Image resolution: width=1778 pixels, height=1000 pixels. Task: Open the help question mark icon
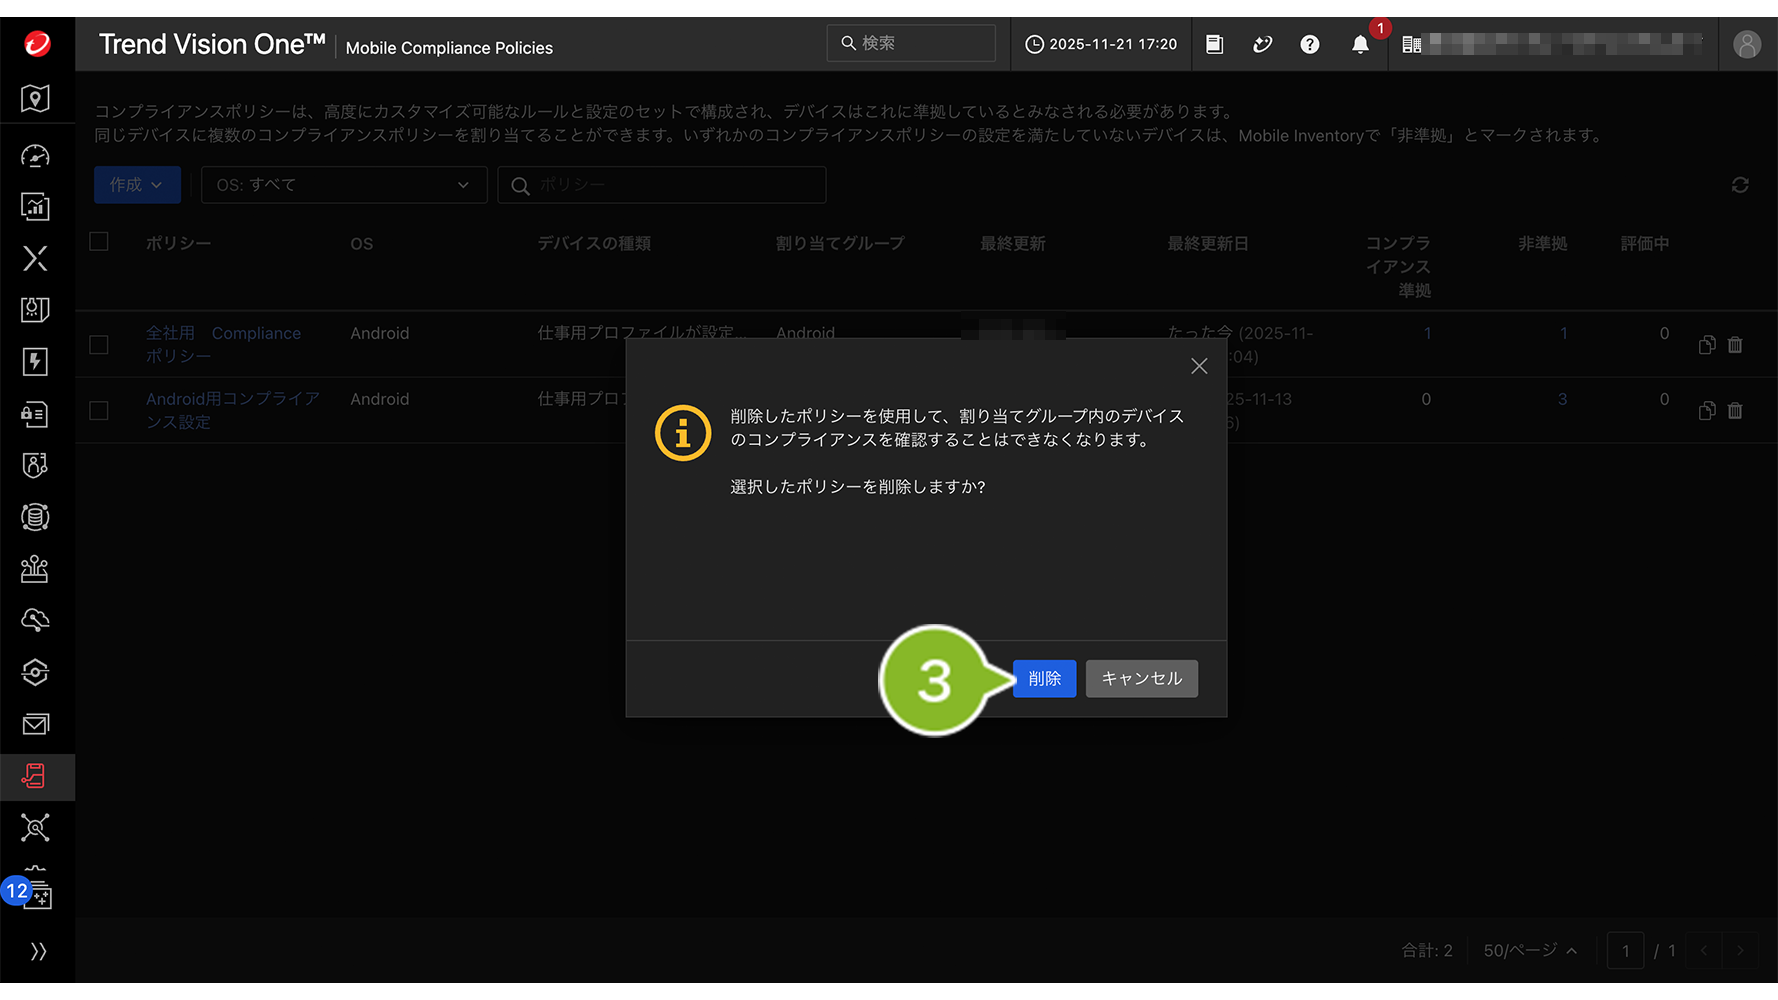tap(1309, 44)
